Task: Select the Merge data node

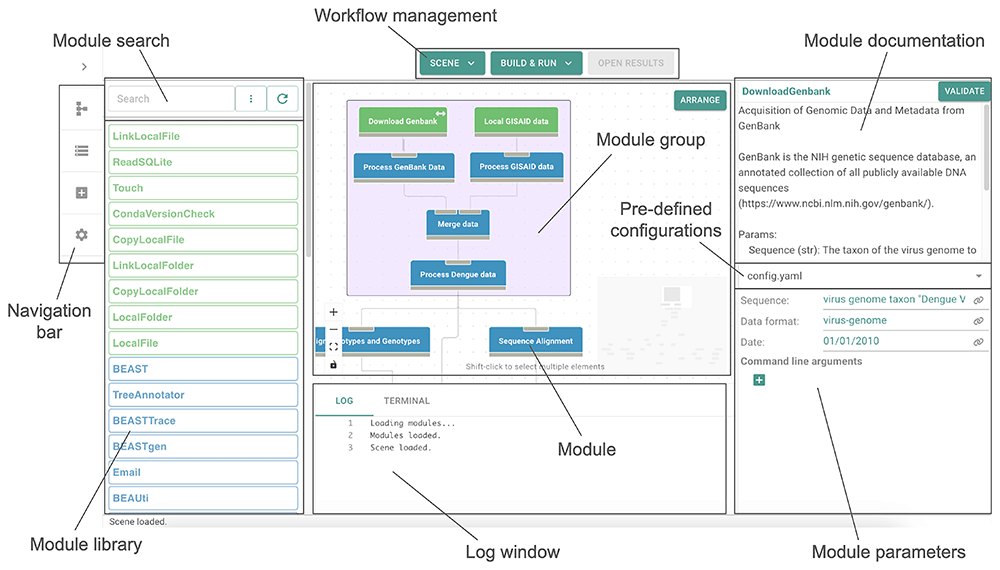Action: [x=458, y=224]
